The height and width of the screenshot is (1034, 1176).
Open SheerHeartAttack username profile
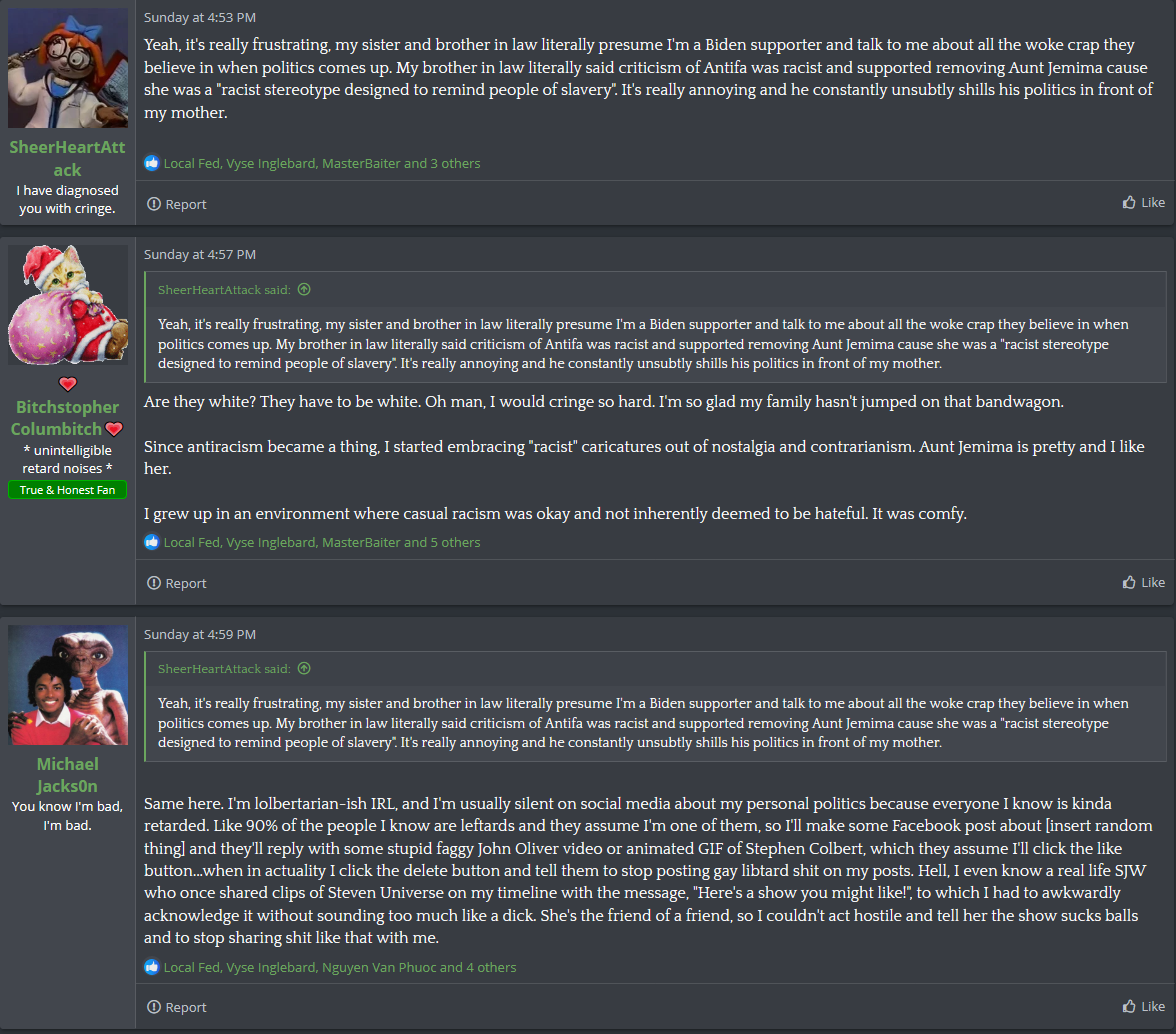68,158
